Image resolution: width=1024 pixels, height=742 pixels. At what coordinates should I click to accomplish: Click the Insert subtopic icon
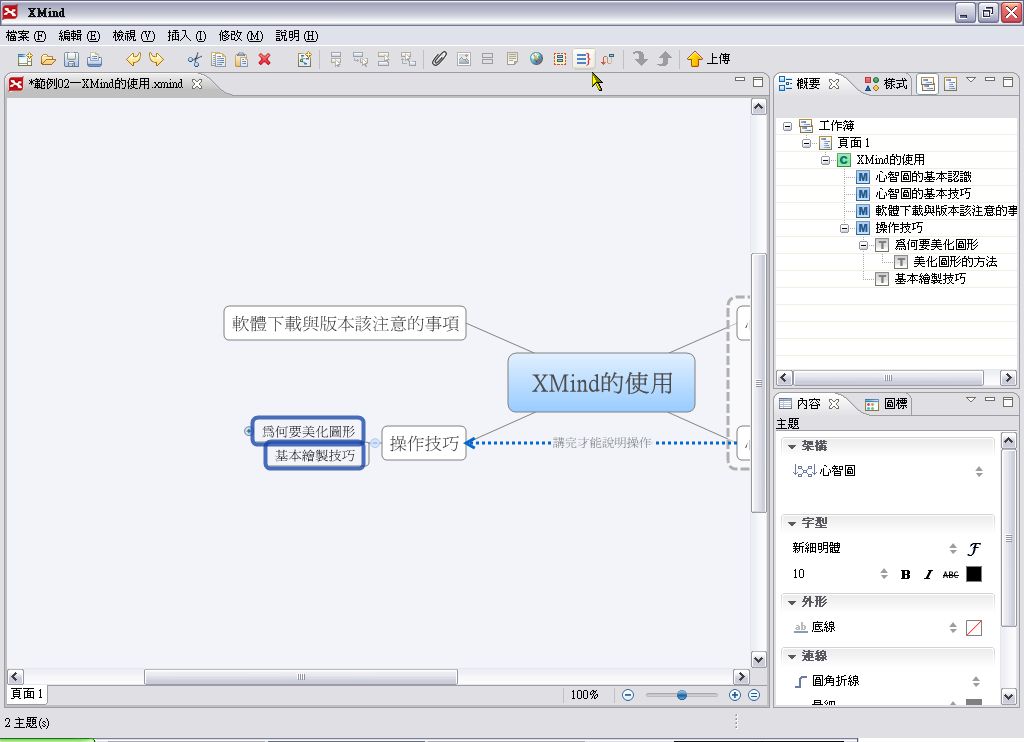360,59
